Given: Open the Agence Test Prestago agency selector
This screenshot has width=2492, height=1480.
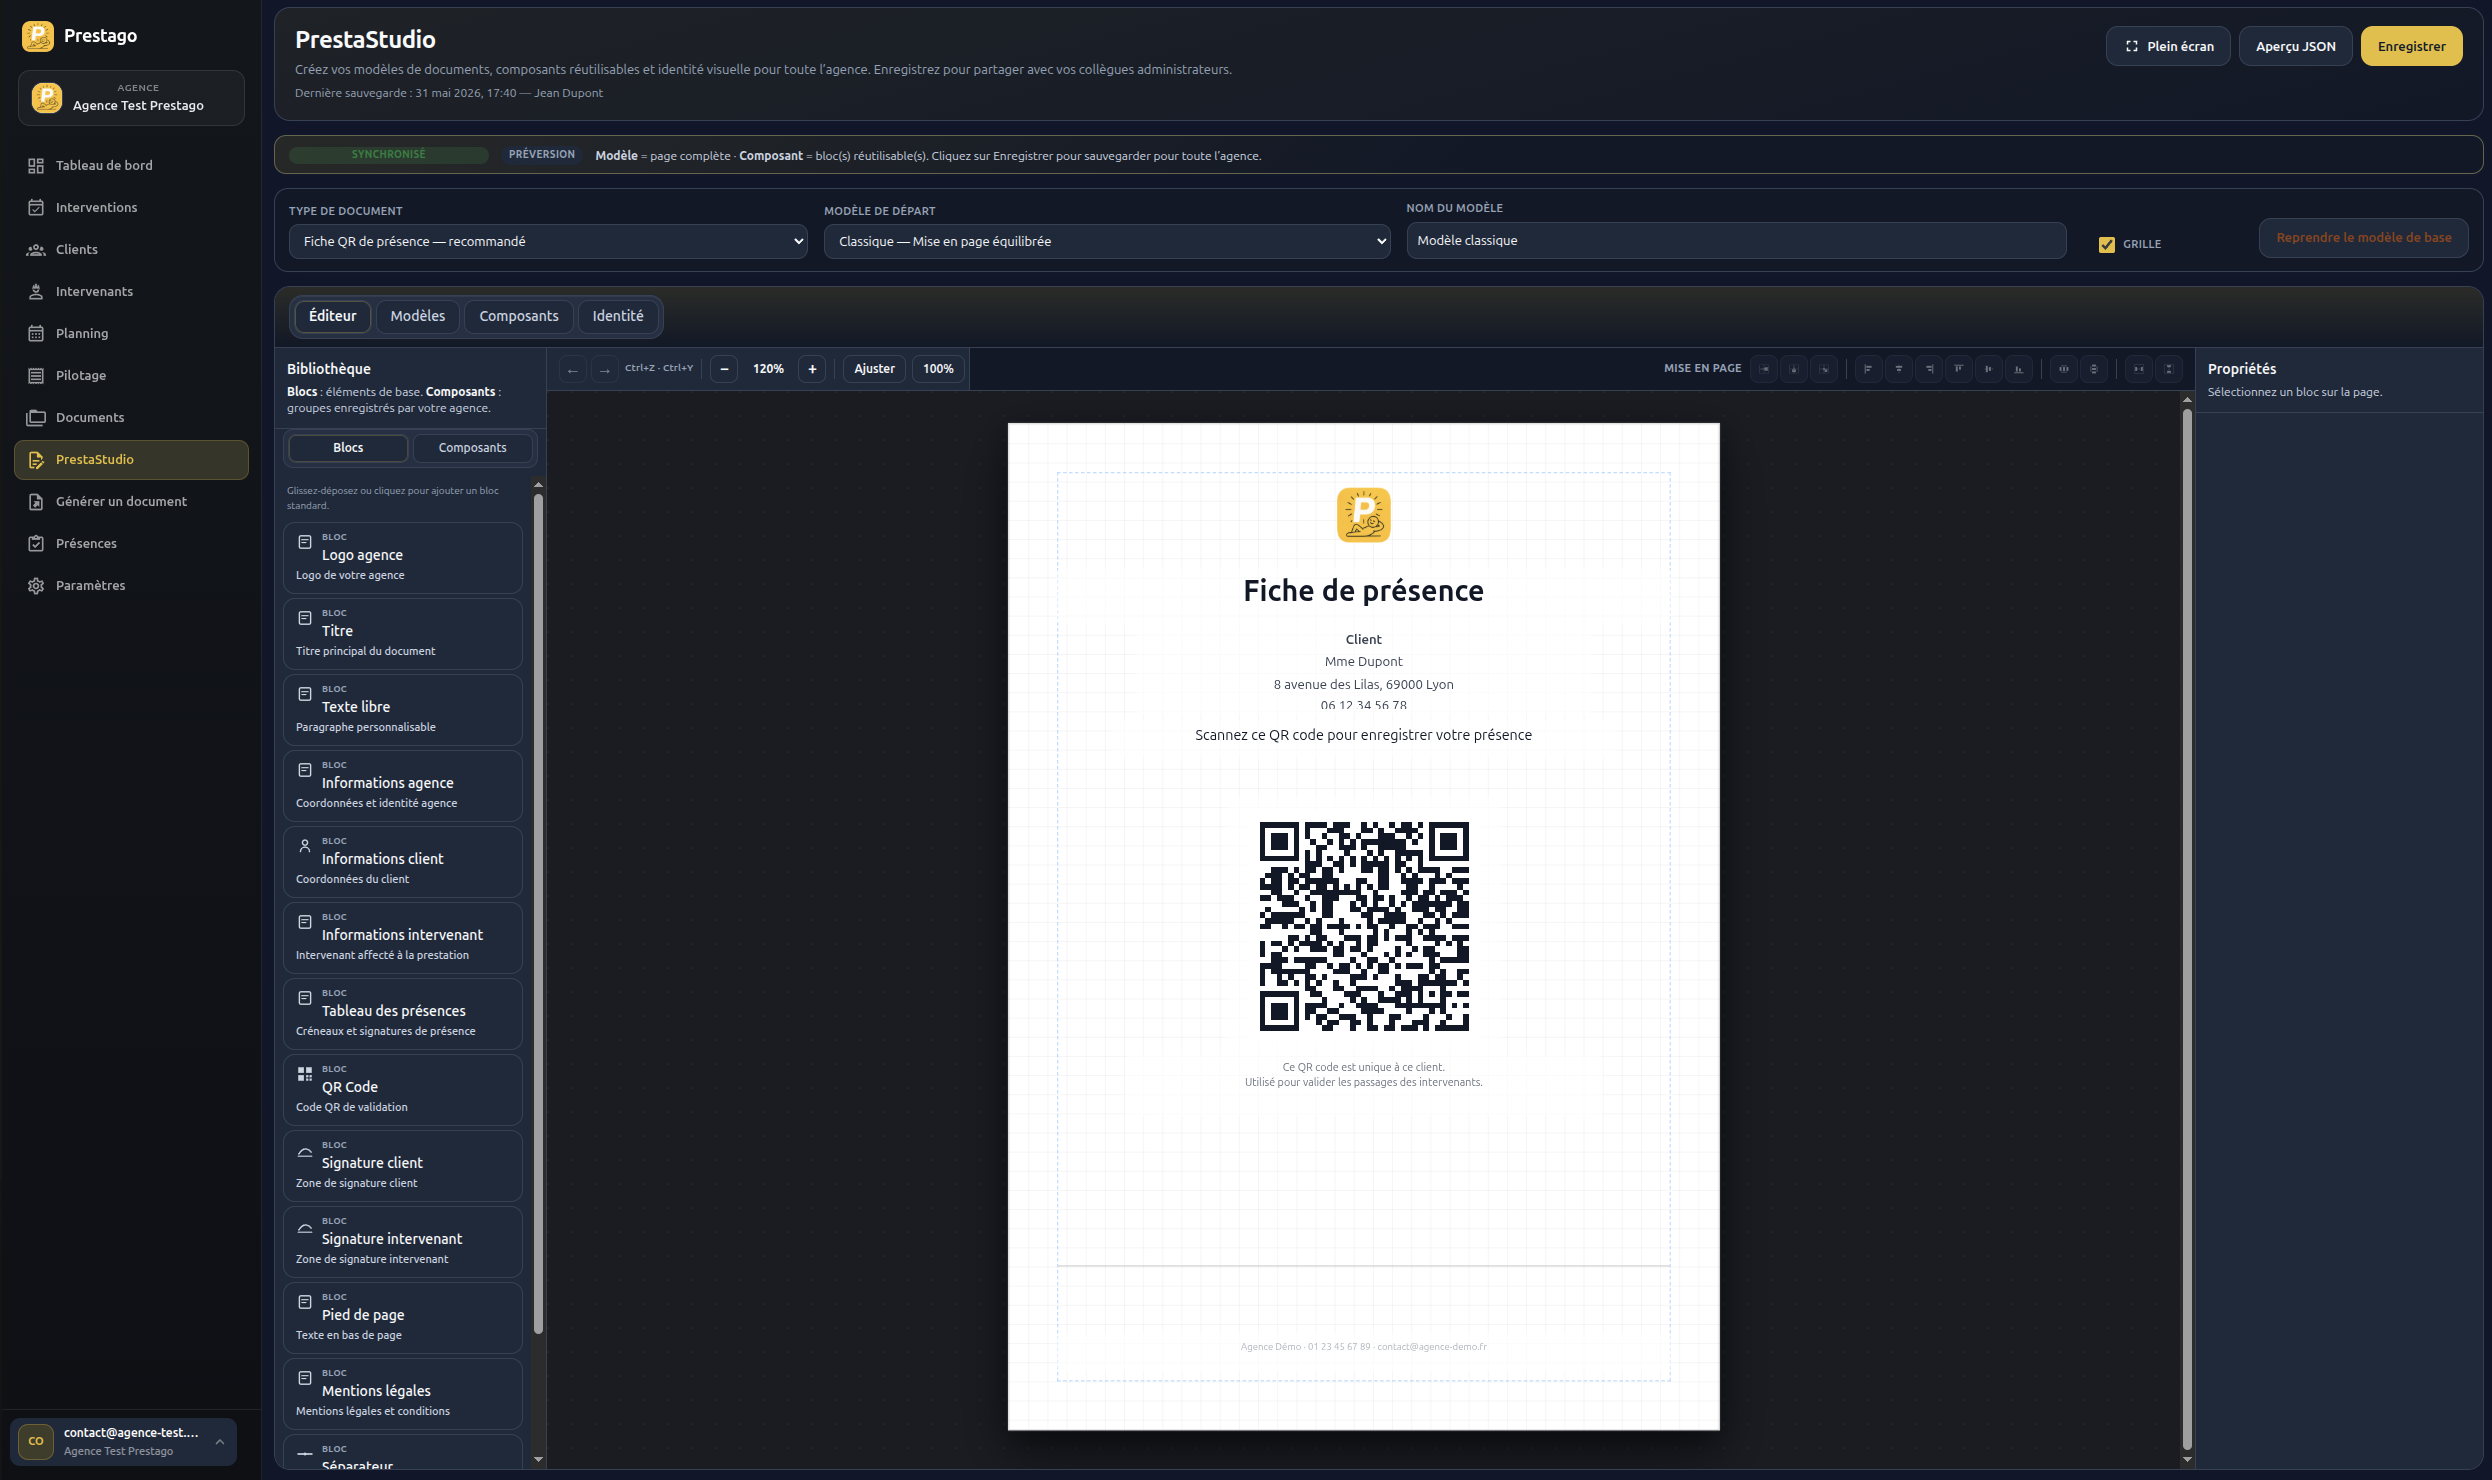Looking at the screenshot, I should [131, 98].
